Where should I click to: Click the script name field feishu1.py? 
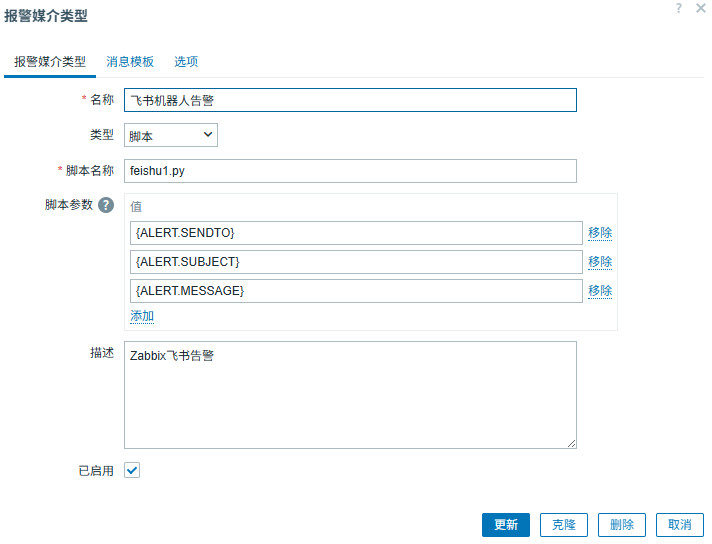click(350, 171)
